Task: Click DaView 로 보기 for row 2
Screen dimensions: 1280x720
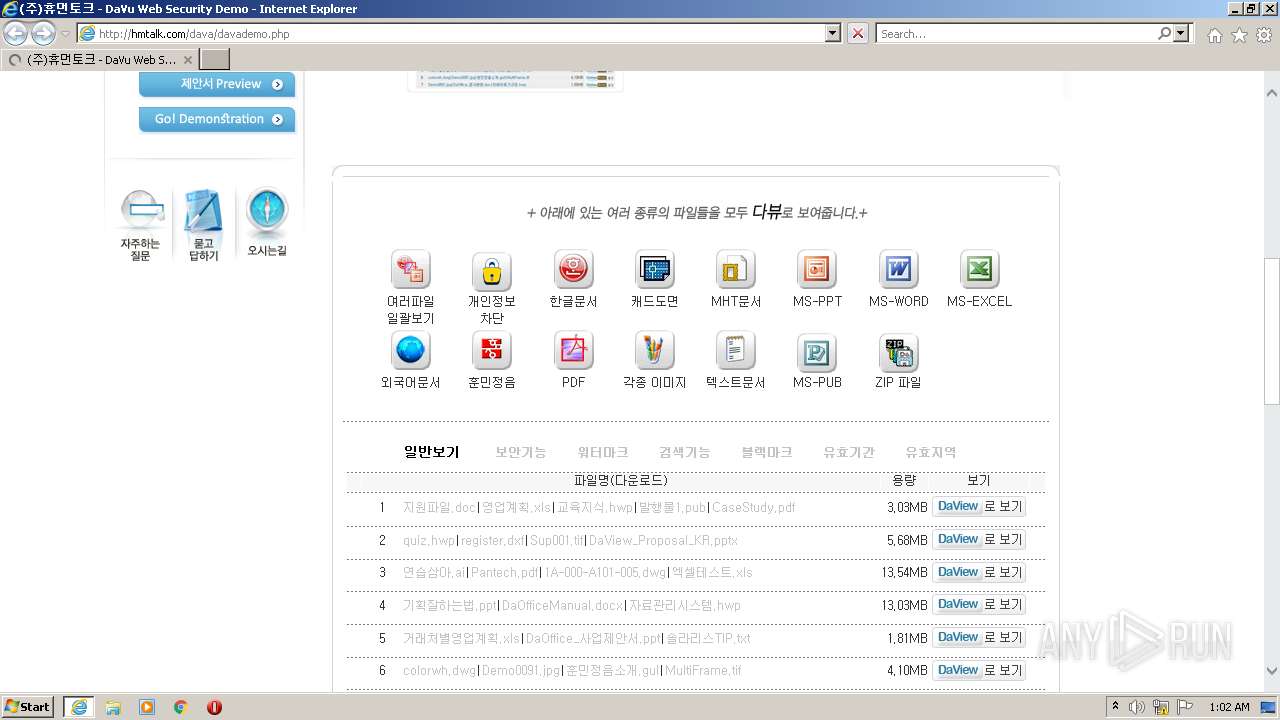Action: [x=979, y=540]
